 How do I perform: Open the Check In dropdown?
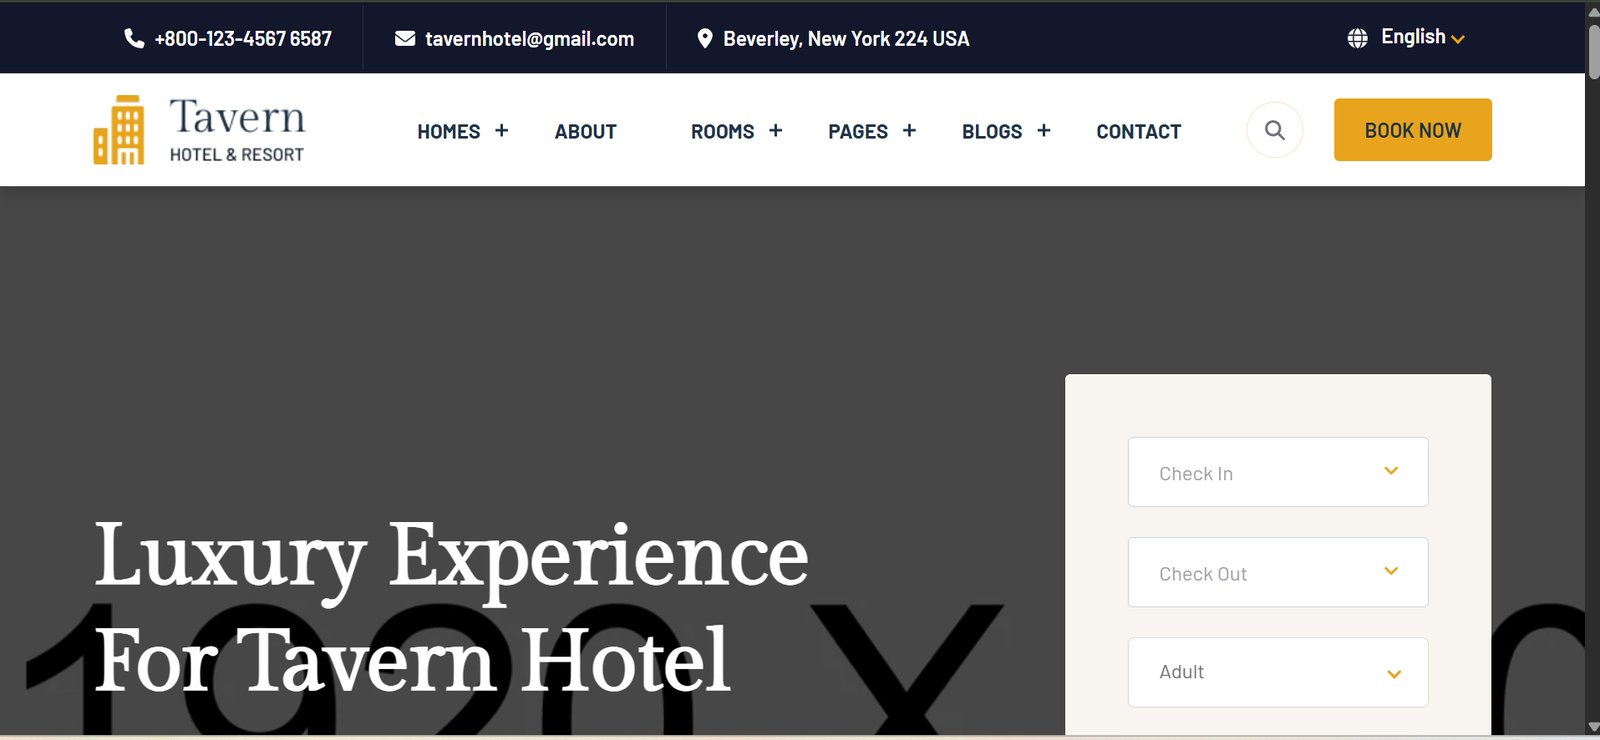pos(1278,472)
